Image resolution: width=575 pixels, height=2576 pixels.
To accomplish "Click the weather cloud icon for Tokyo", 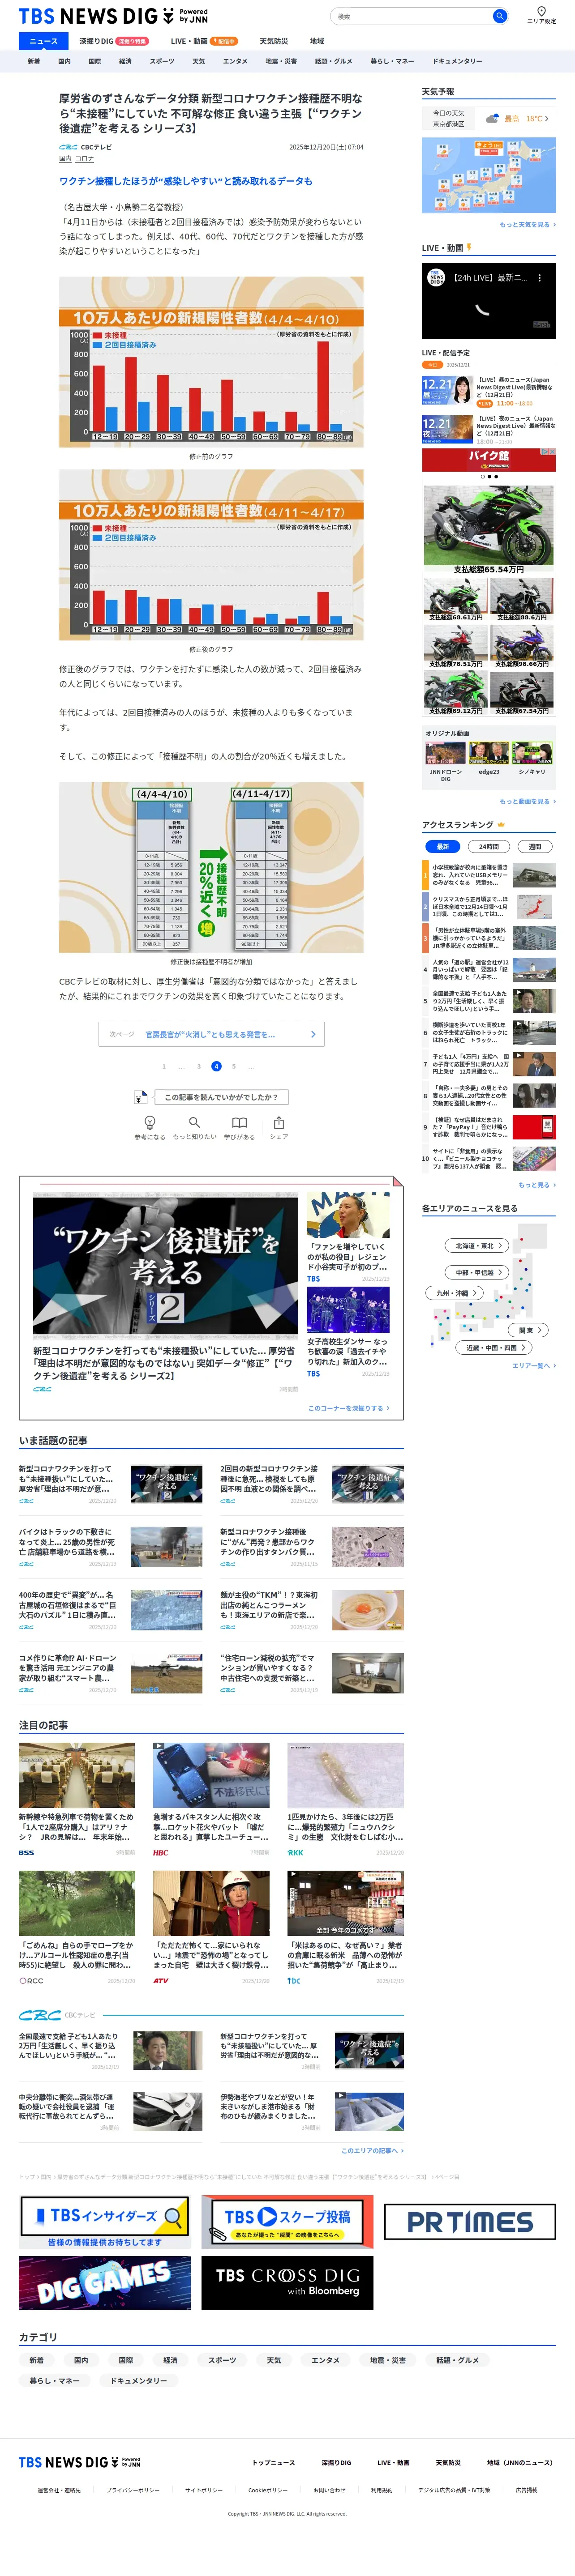I will coord(492,119).
